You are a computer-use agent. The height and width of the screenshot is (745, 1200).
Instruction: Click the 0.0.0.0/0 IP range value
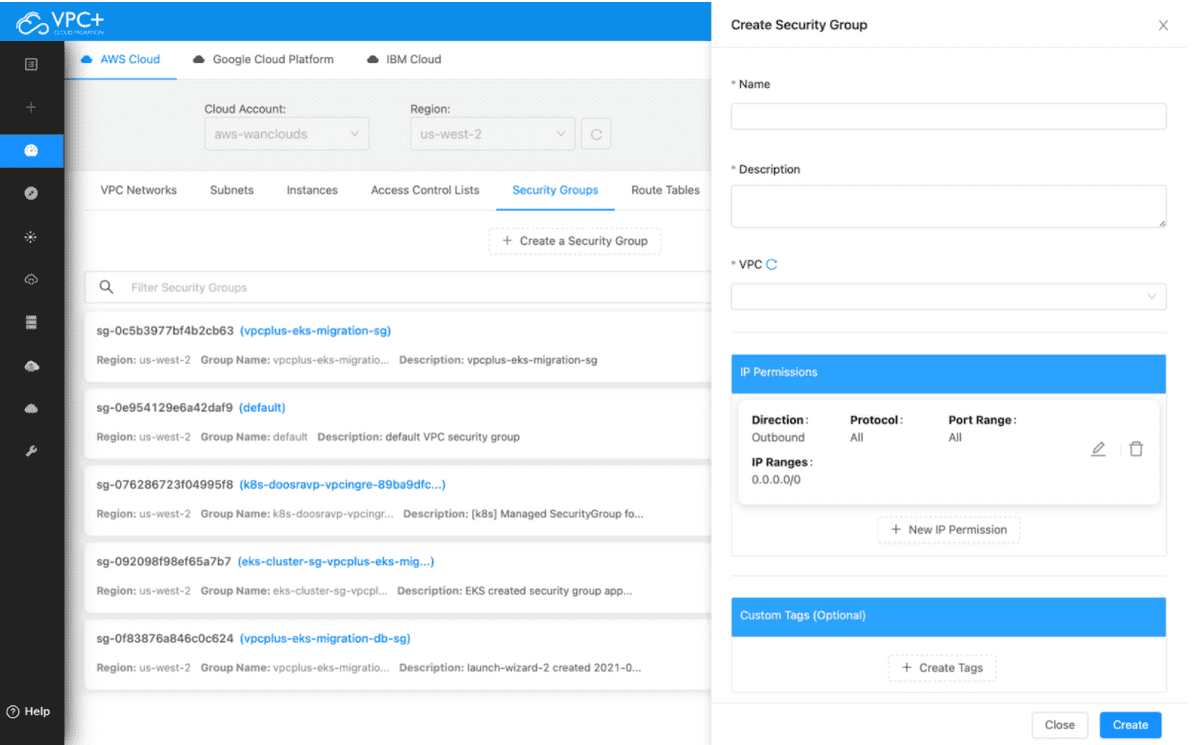776,480
